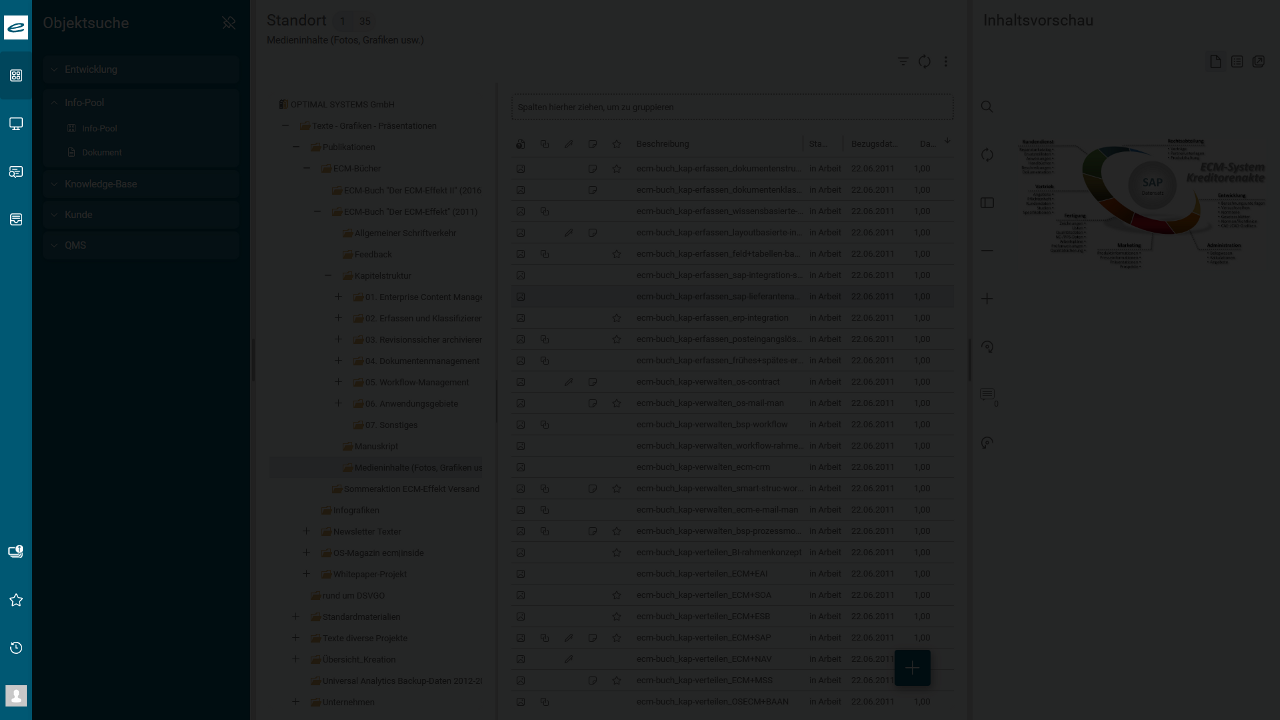
Task: Click the floating plus add button
Action: pyautogui.click(x=912, y=668)
